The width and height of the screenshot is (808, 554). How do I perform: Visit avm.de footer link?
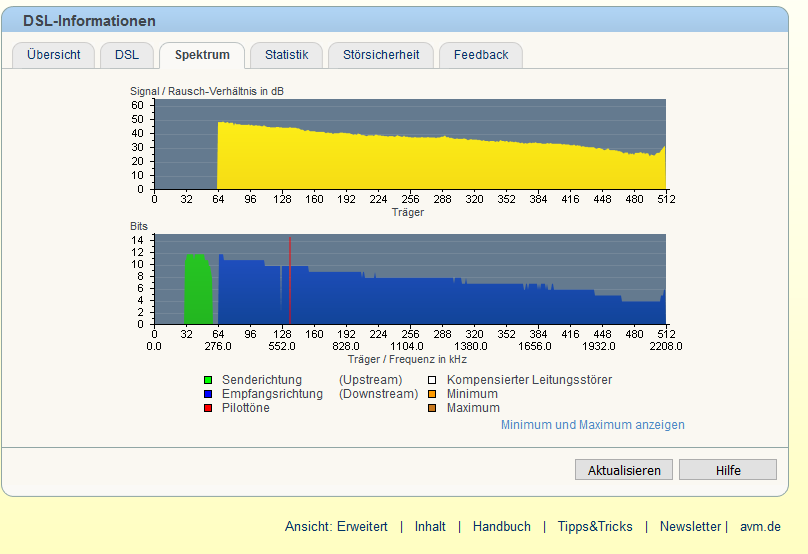[x=760, y=527]
